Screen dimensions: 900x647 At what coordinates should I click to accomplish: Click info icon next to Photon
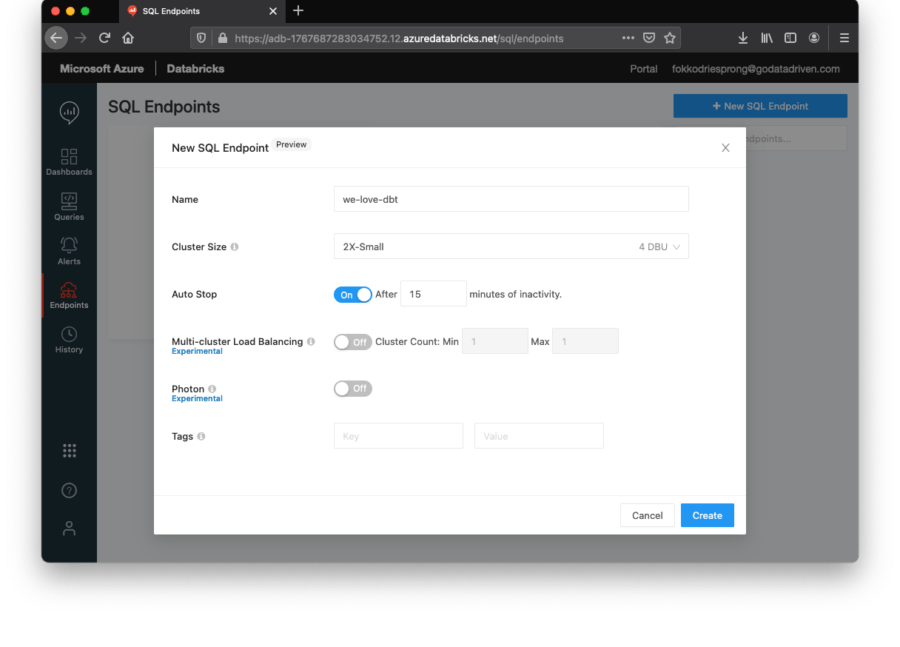pos(212,389)
